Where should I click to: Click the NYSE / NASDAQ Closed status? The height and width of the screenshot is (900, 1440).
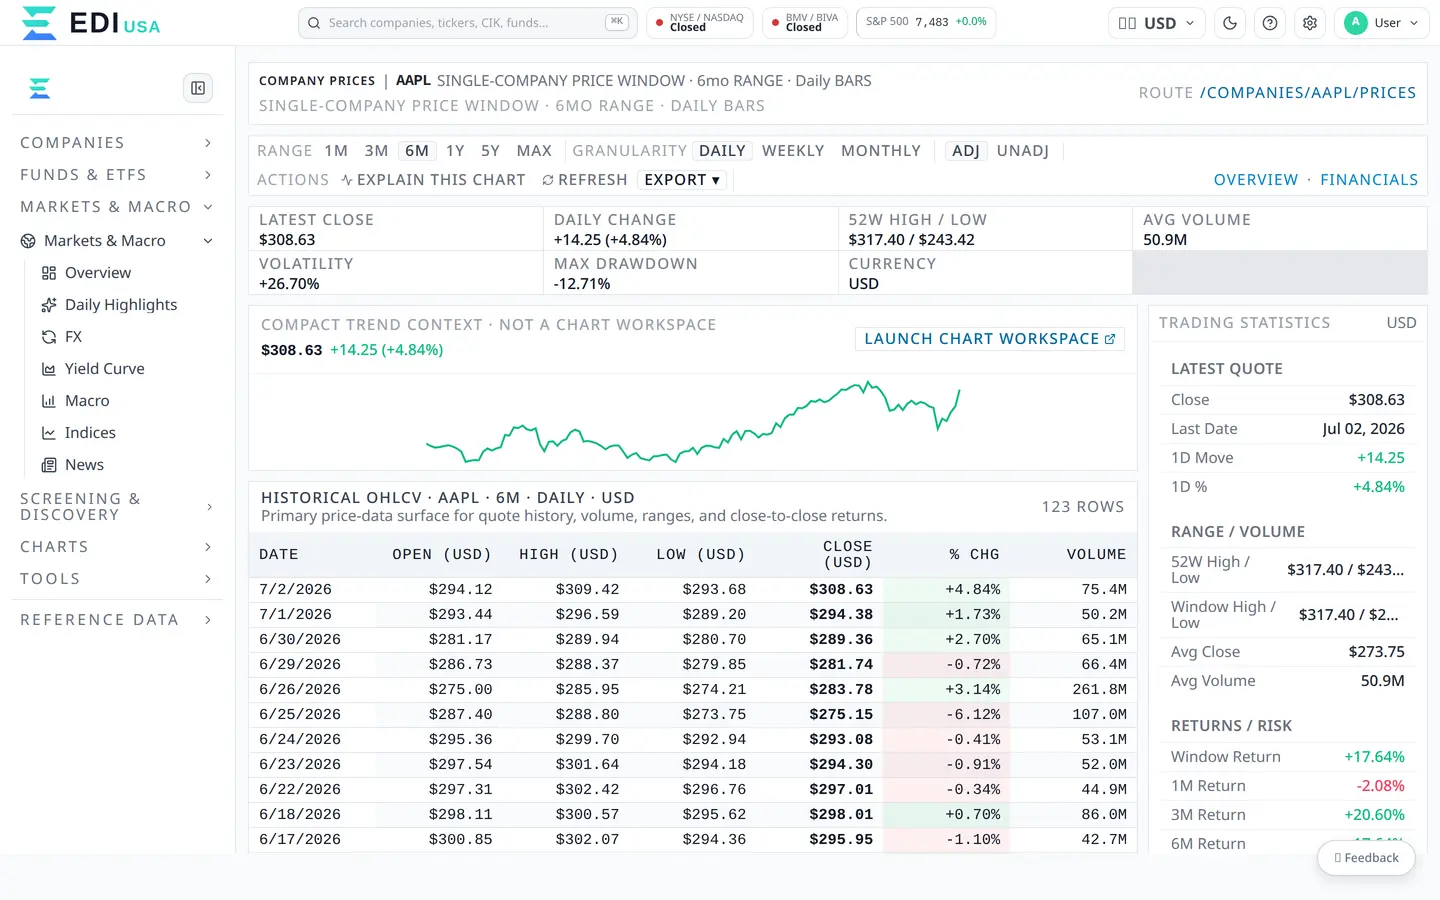coord(700,23)
